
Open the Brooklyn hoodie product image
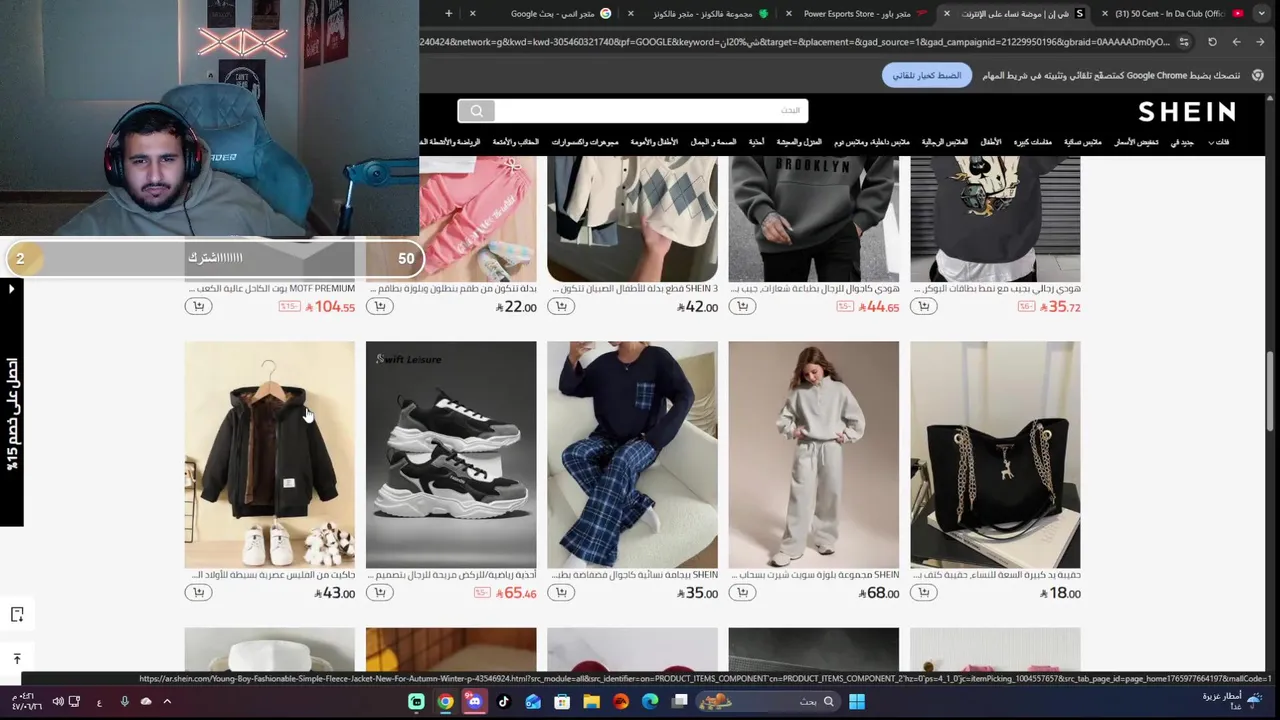[813, 219]
